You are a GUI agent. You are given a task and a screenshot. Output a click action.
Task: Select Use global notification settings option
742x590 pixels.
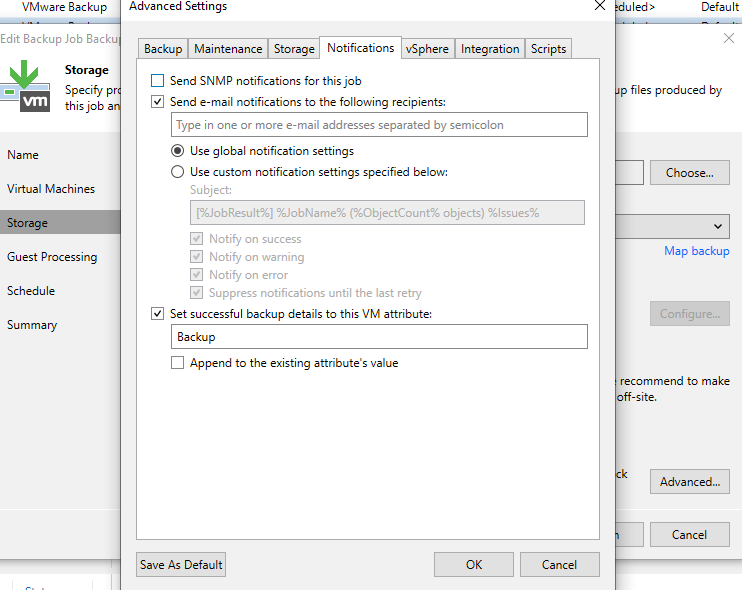click(x=177, y=151)
